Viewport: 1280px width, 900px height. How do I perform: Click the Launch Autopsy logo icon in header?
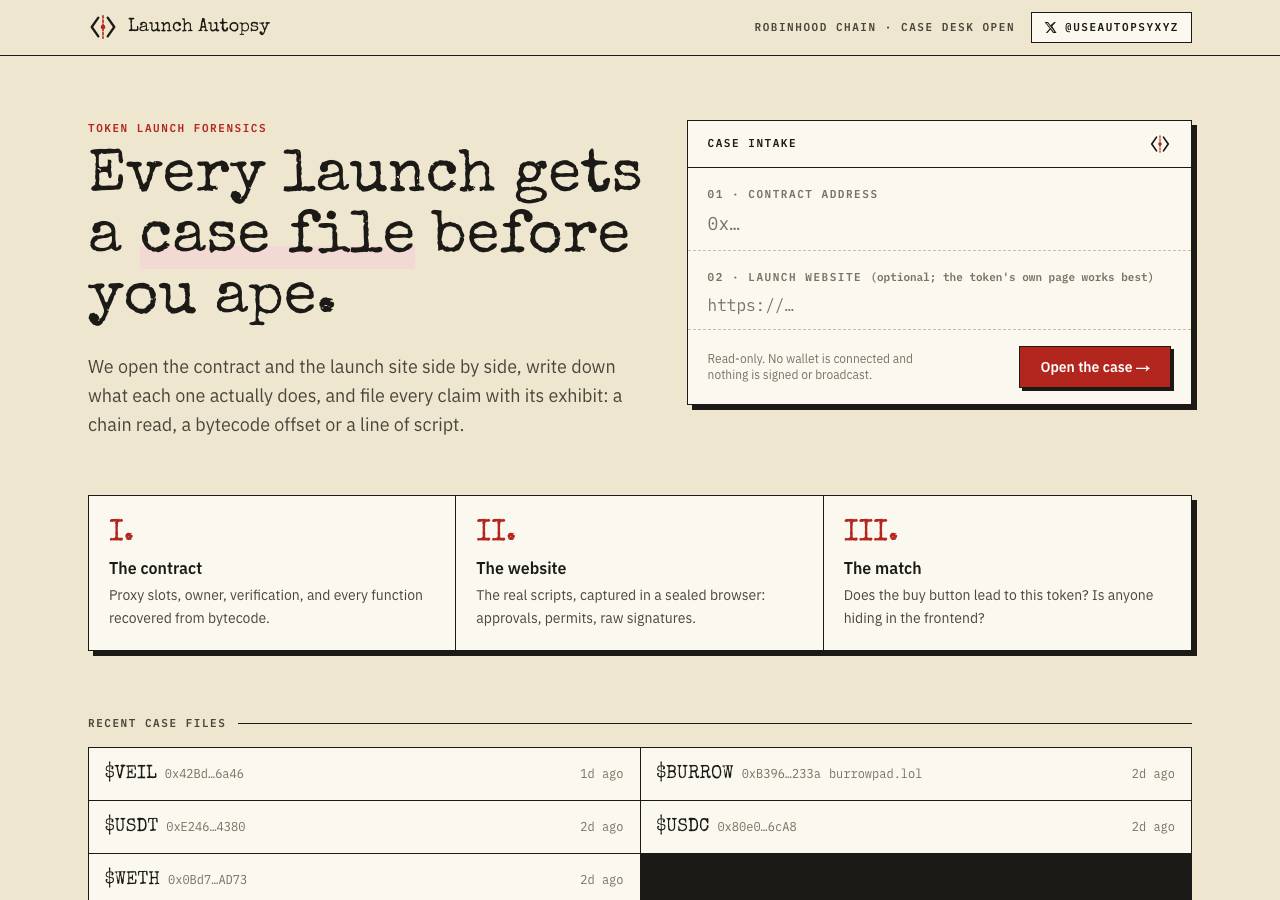(102, 27)
